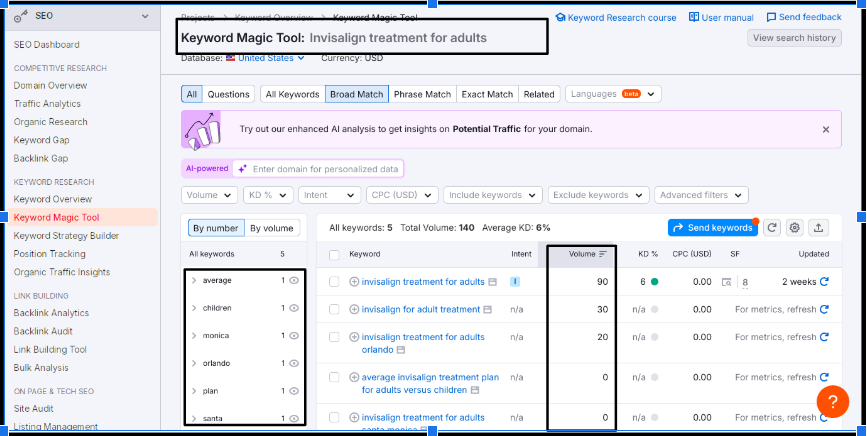The width and height of the screenshot is (867, 436).
Task: Open Backlink Gap tool
Action: 41,159
